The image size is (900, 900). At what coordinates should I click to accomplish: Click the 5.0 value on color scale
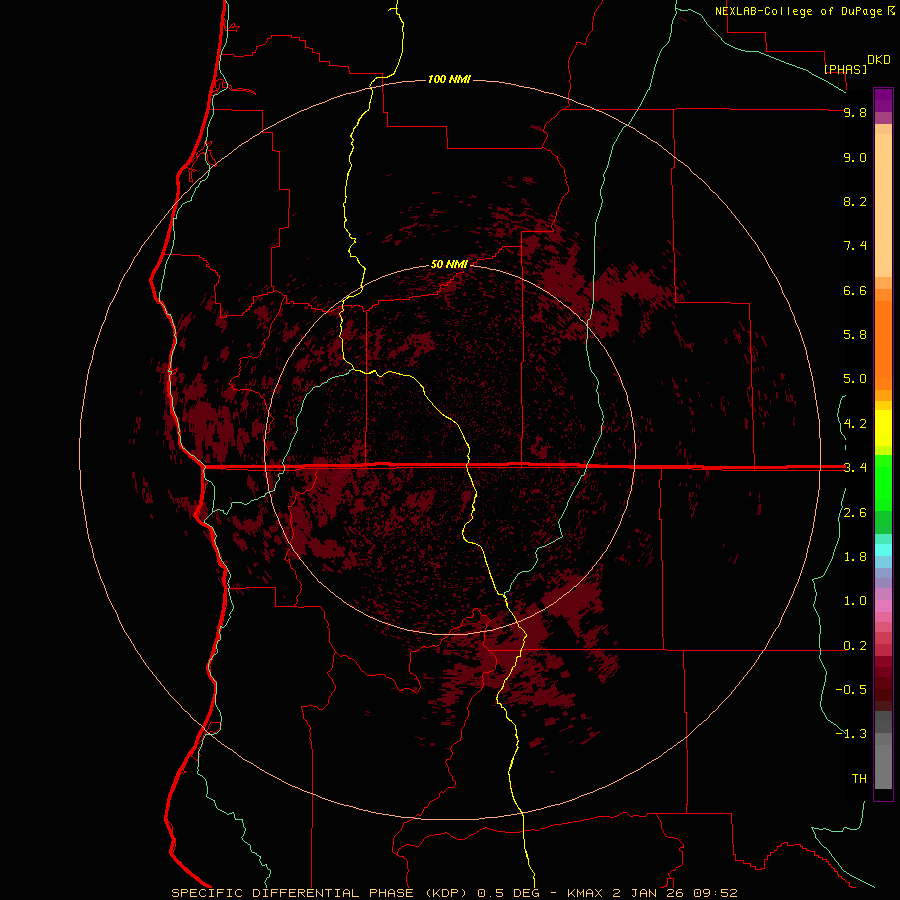click(855, 379)
